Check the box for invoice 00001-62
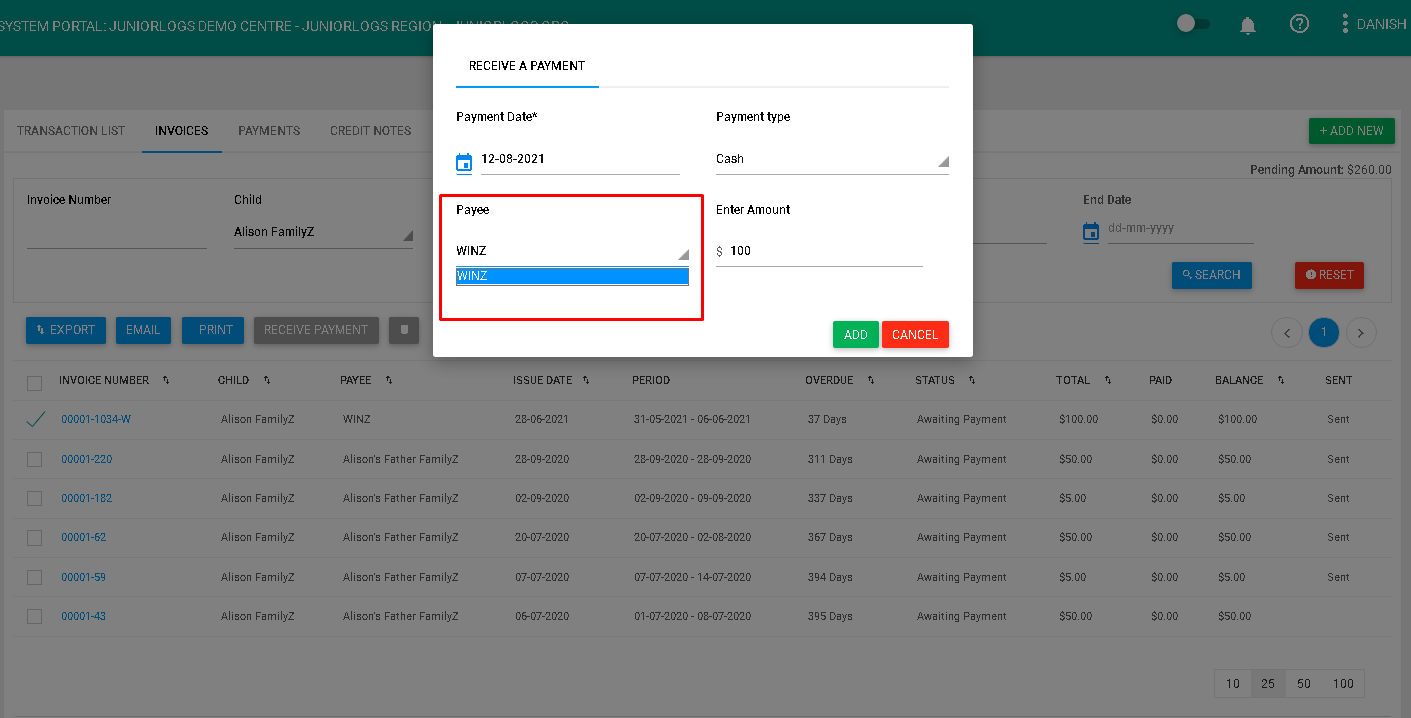The image size is (1411, 718). coord(35,538)
